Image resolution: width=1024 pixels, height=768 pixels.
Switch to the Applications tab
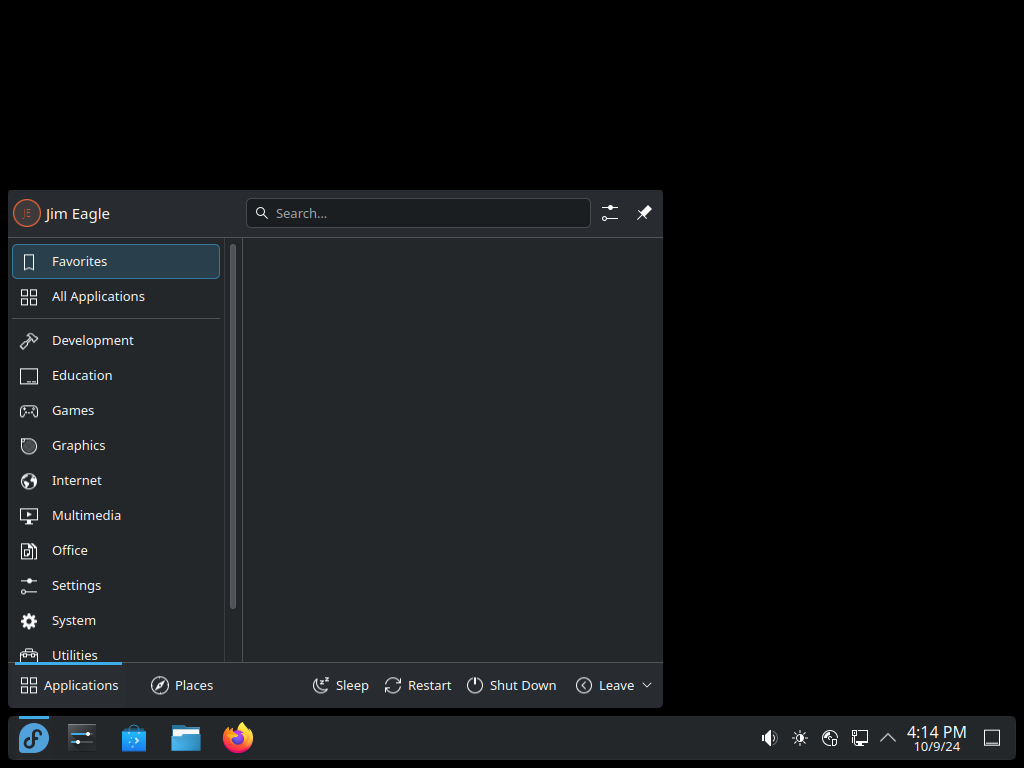click(x=69, y=685)
